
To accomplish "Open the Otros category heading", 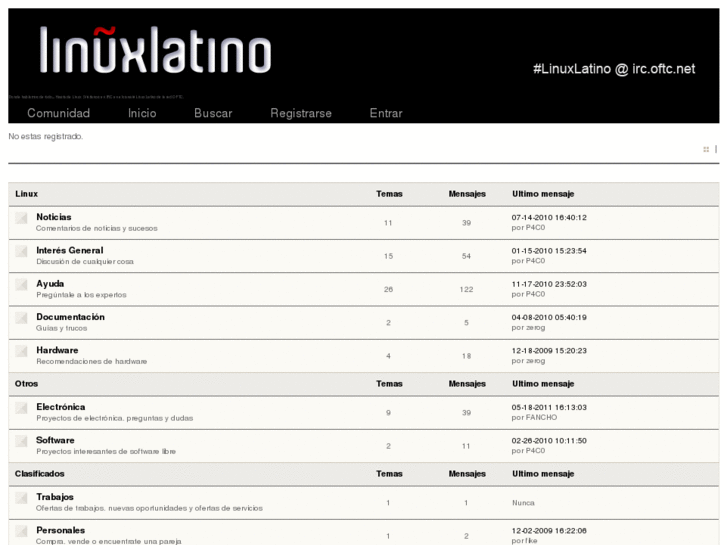I will [26, 384].
